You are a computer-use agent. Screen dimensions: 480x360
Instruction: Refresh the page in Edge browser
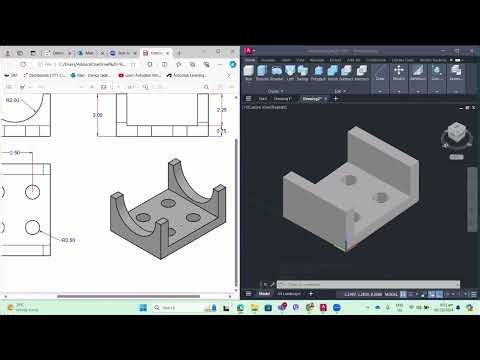tap(23, 64)
